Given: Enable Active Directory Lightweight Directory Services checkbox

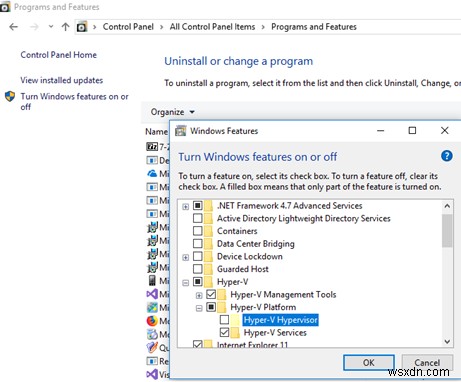Looking at the screenshot, I should tap(198, 218).
